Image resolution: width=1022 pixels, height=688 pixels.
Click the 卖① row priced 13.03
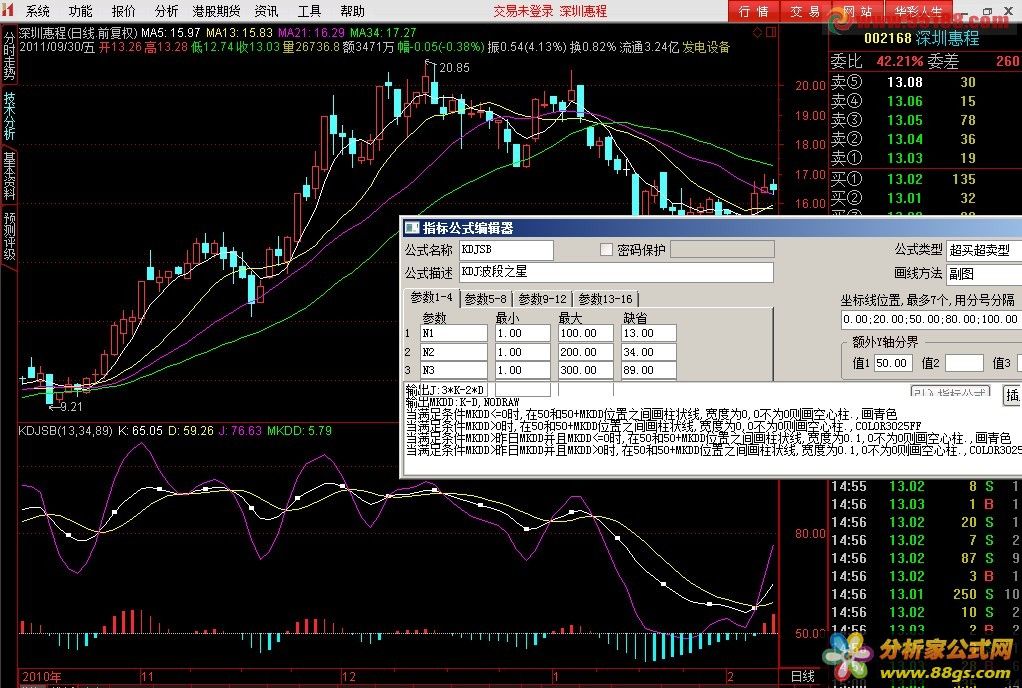(924, 158)
